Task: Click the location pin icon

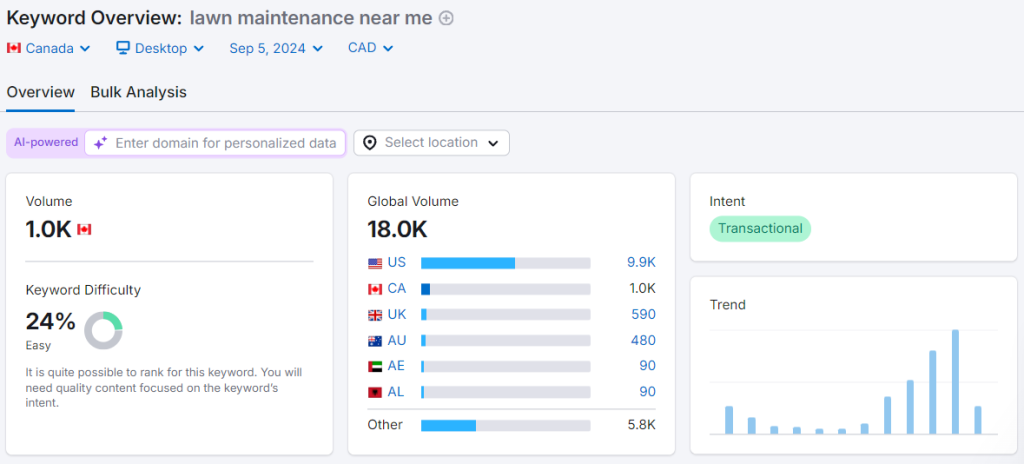Action: [x=370, y=143]
